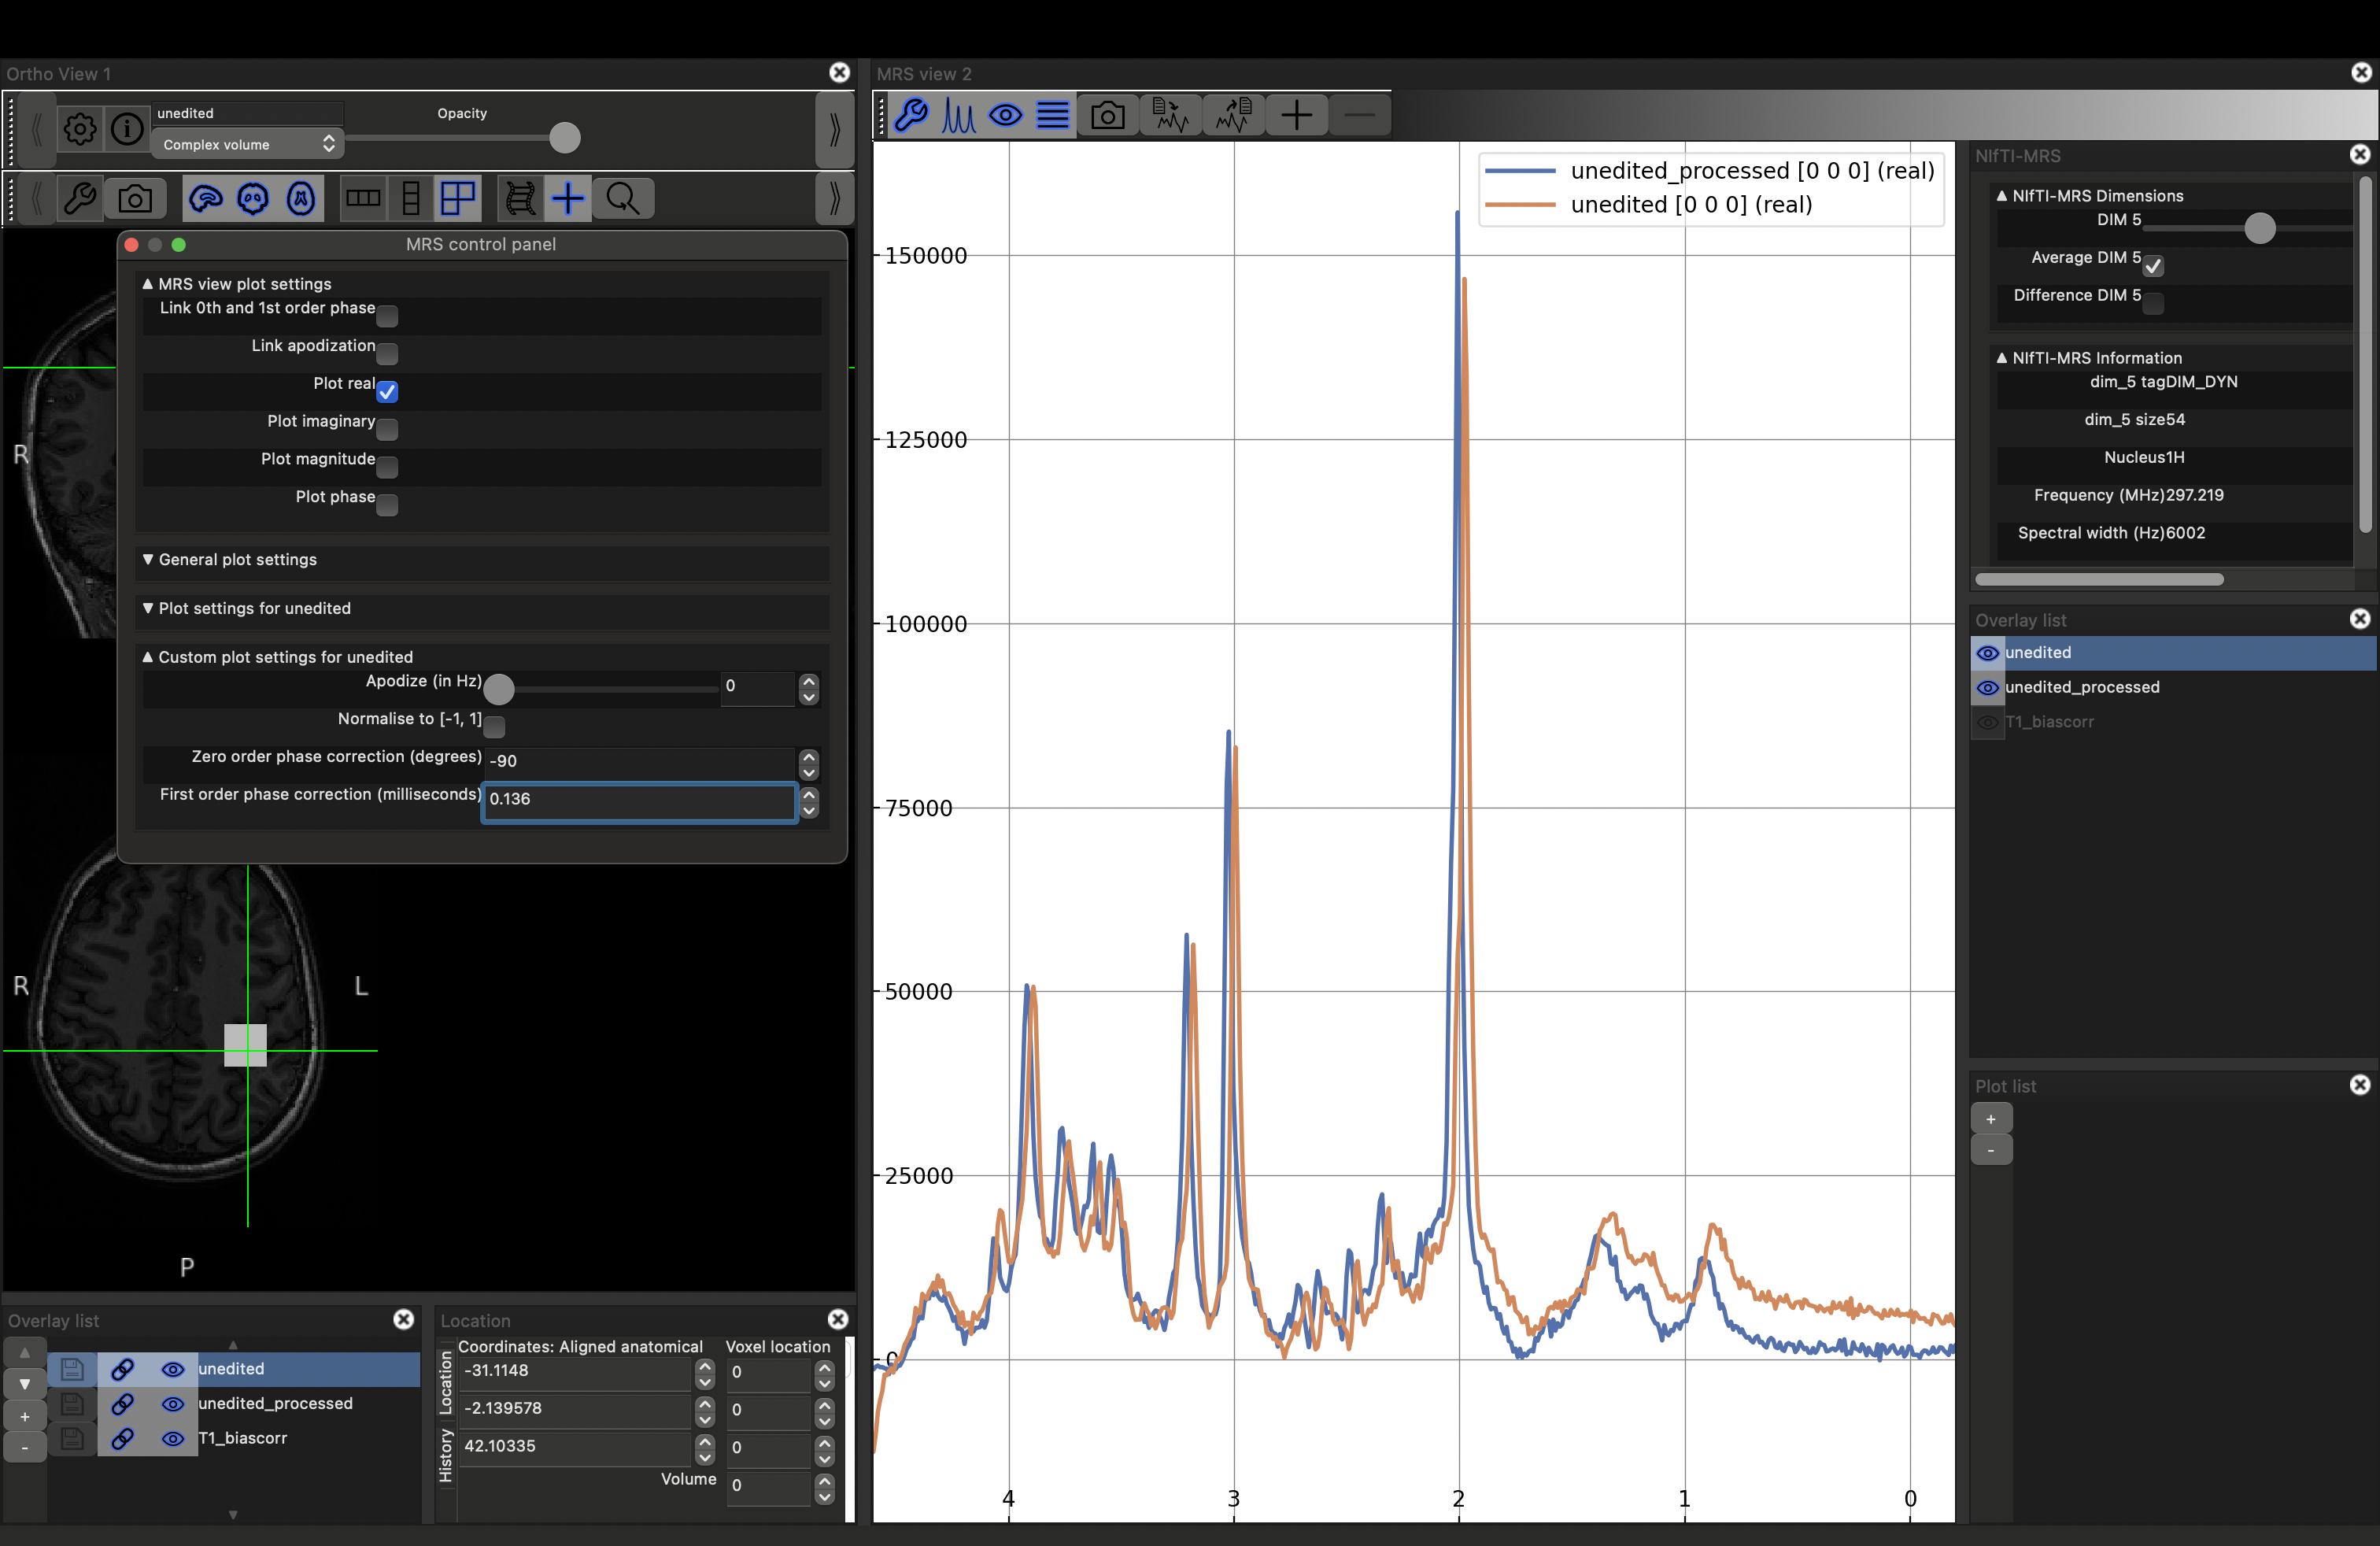Expand General plot settings section
The image size is (2380, 1546).
tap(237, 560)
